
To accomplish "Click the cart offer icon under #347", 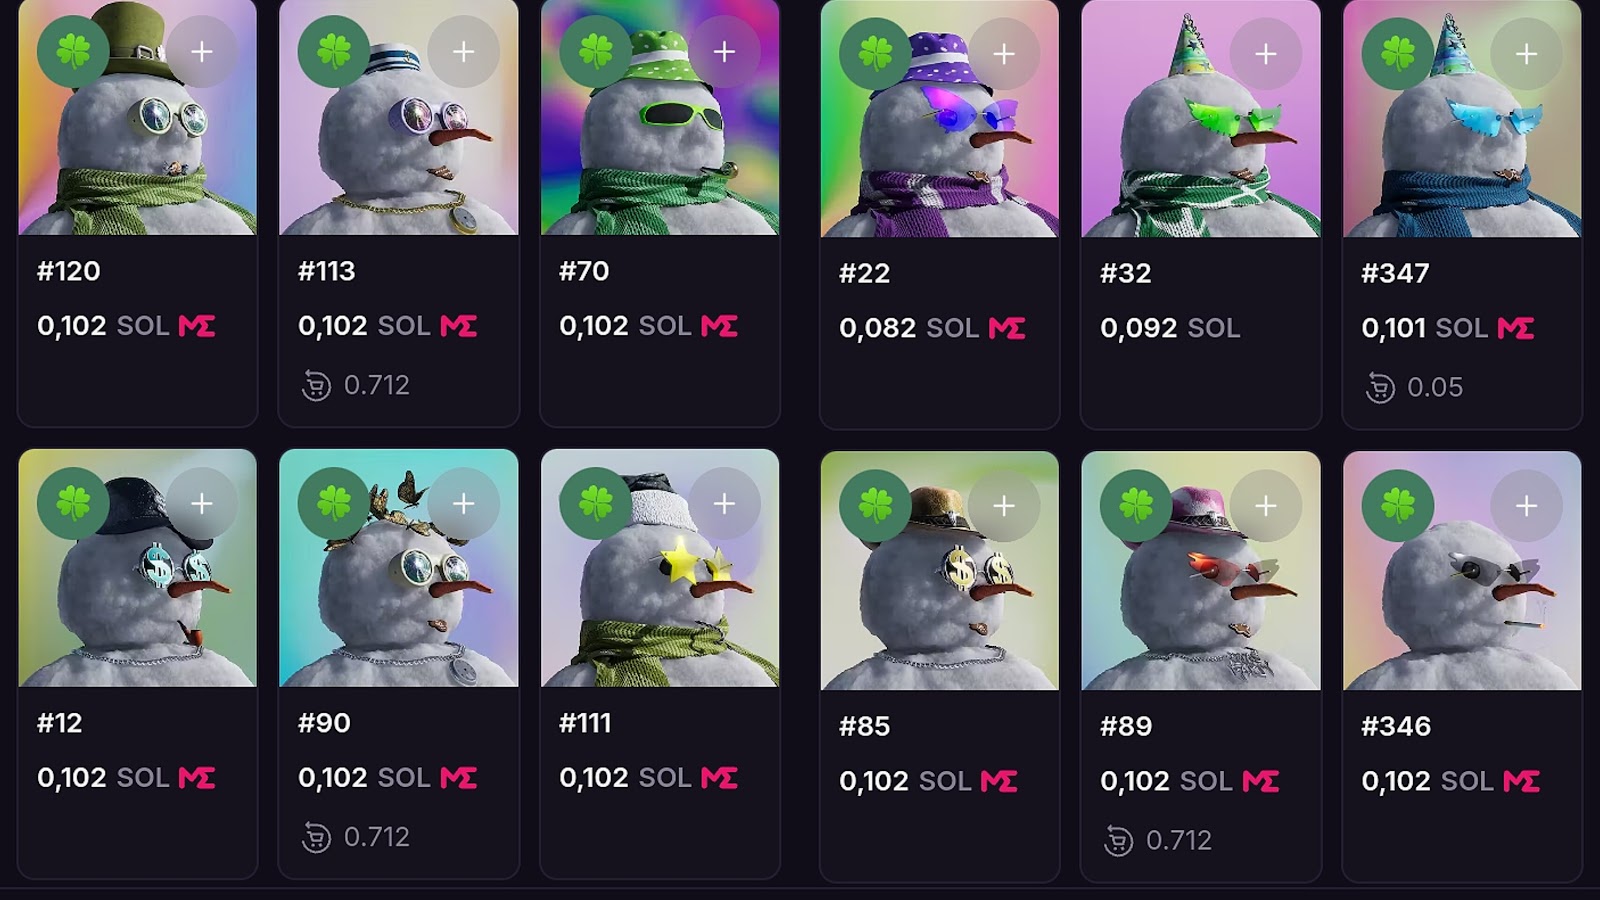I will pyautogui.click(x=1380, y=387).
